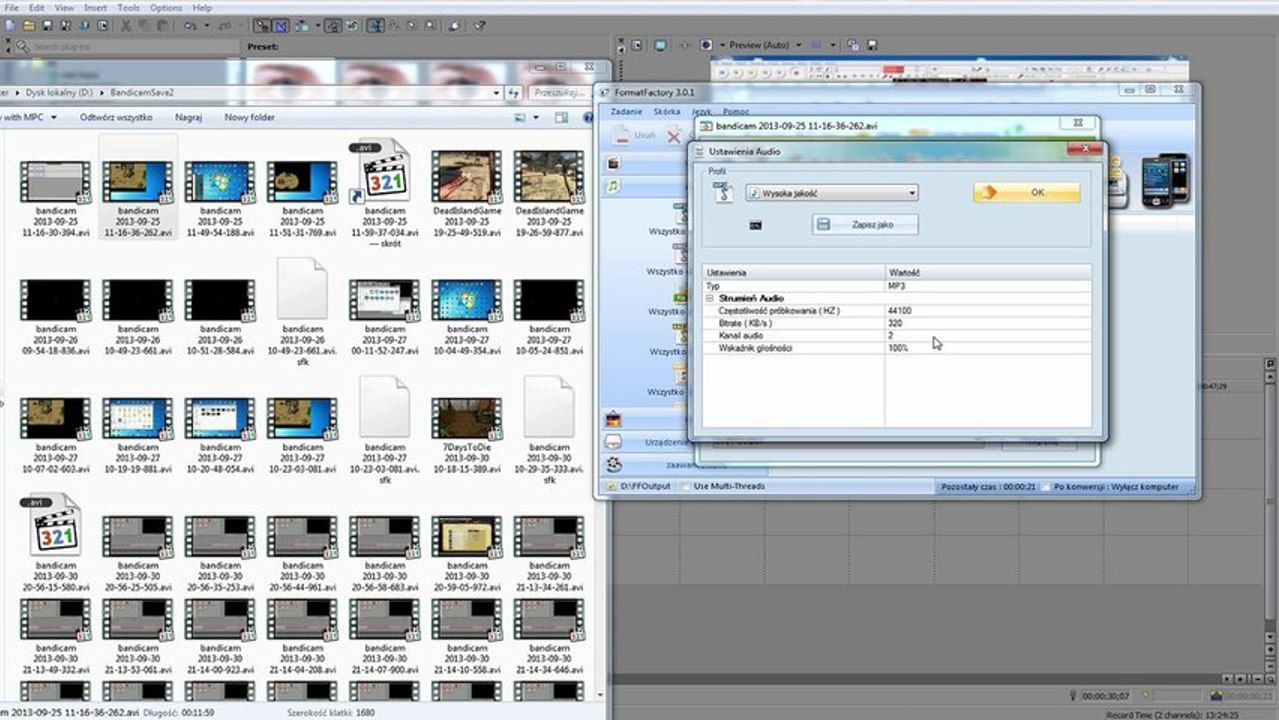Toggle the enable snapping button in Vegas toolbar
The width and height of the screenshot is (1279, 720).
click(261, 26)
